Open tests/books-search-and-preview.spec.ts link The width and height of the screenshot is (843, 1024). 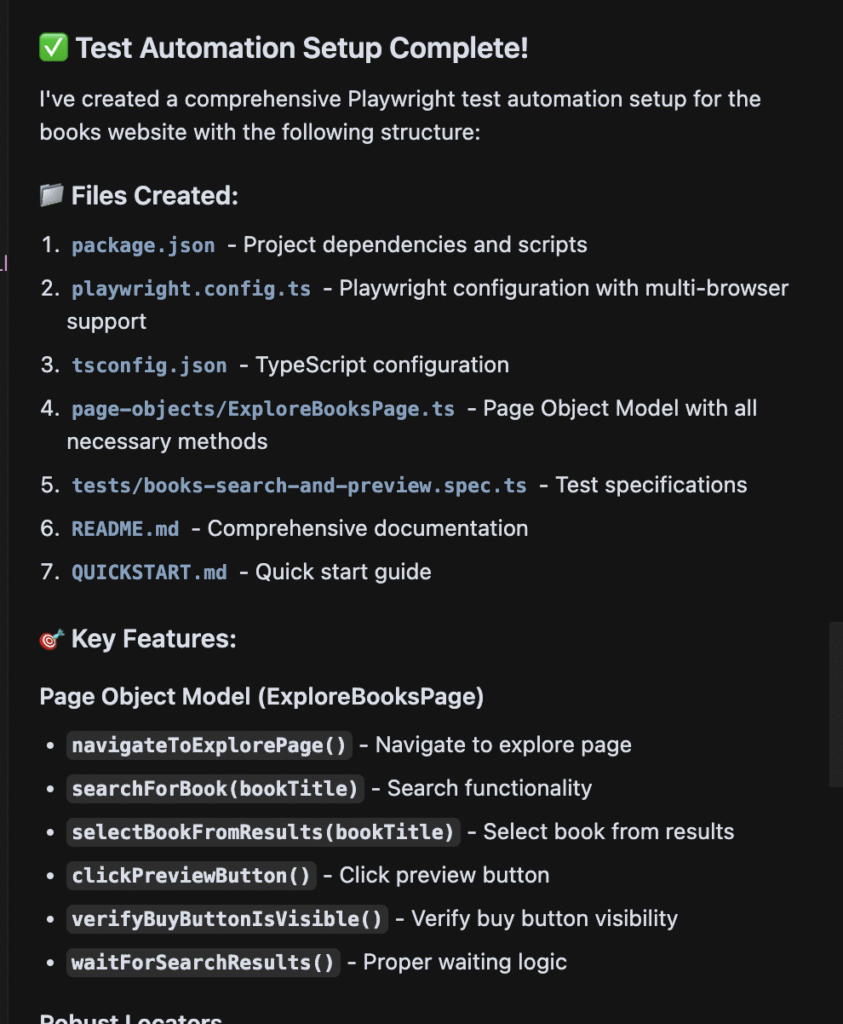click(x=299, y=485)
